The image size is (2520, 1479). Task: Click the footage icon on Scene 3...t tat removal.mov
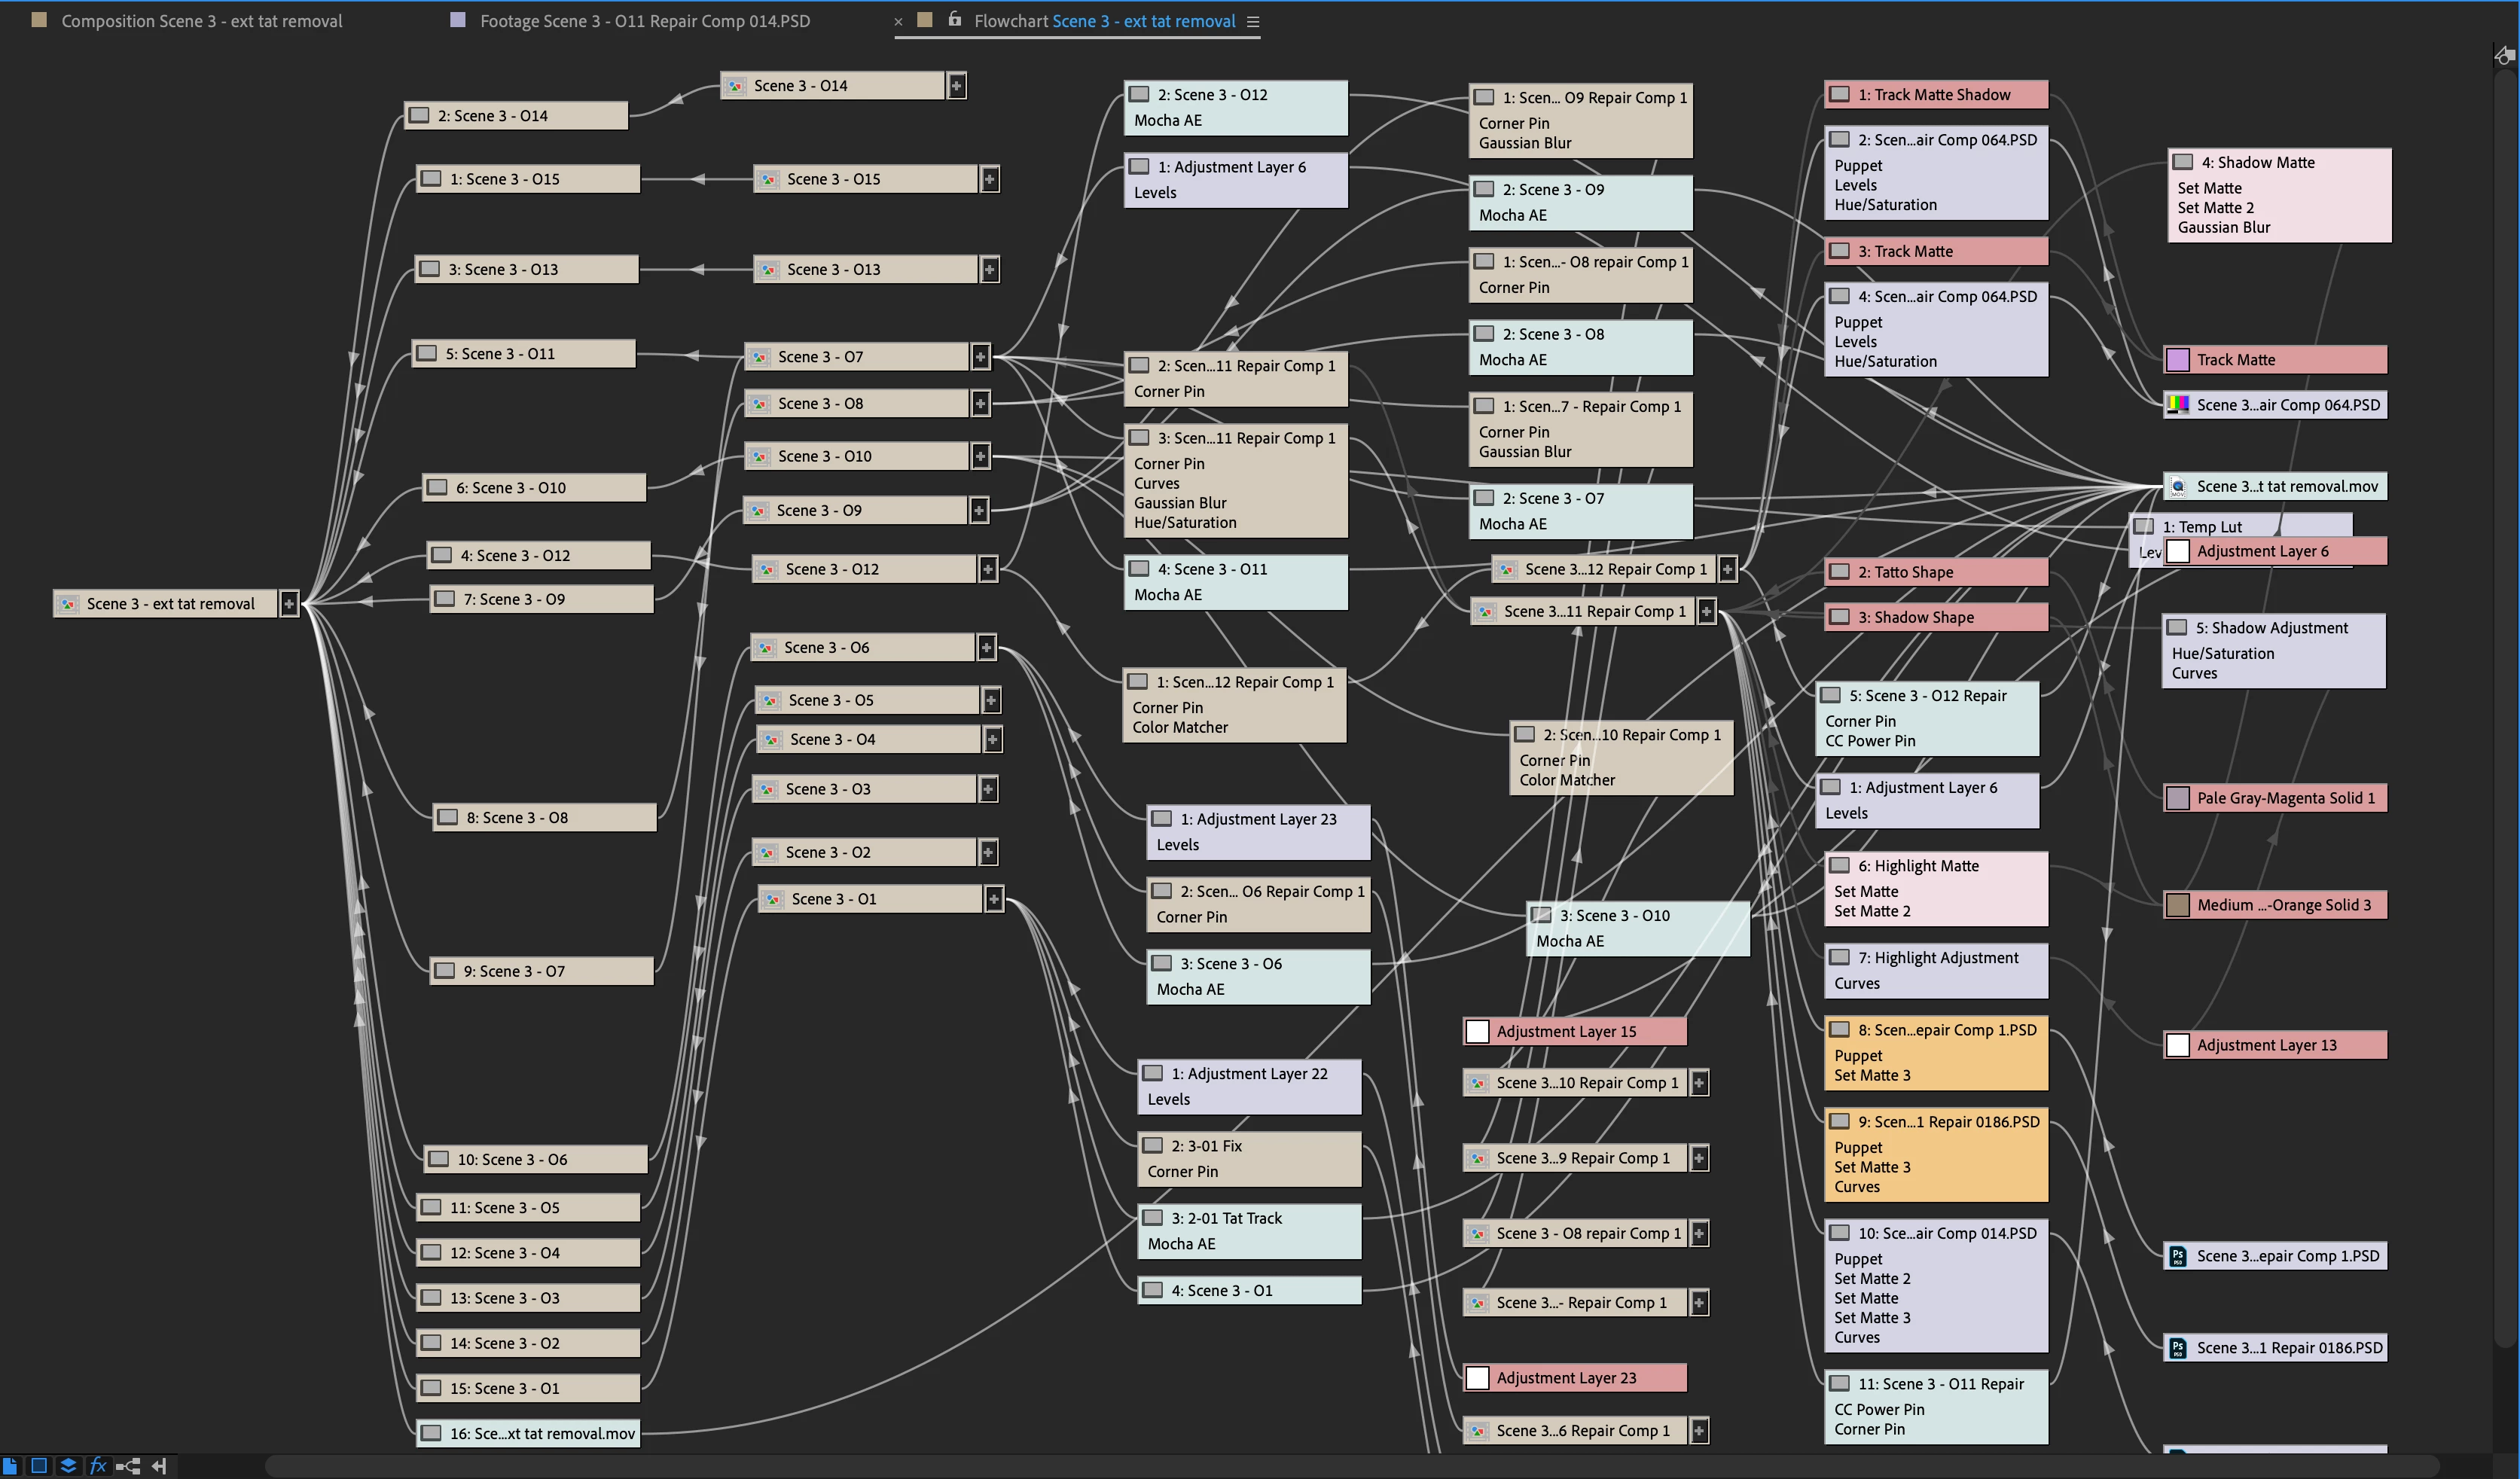click(2177, 487)
